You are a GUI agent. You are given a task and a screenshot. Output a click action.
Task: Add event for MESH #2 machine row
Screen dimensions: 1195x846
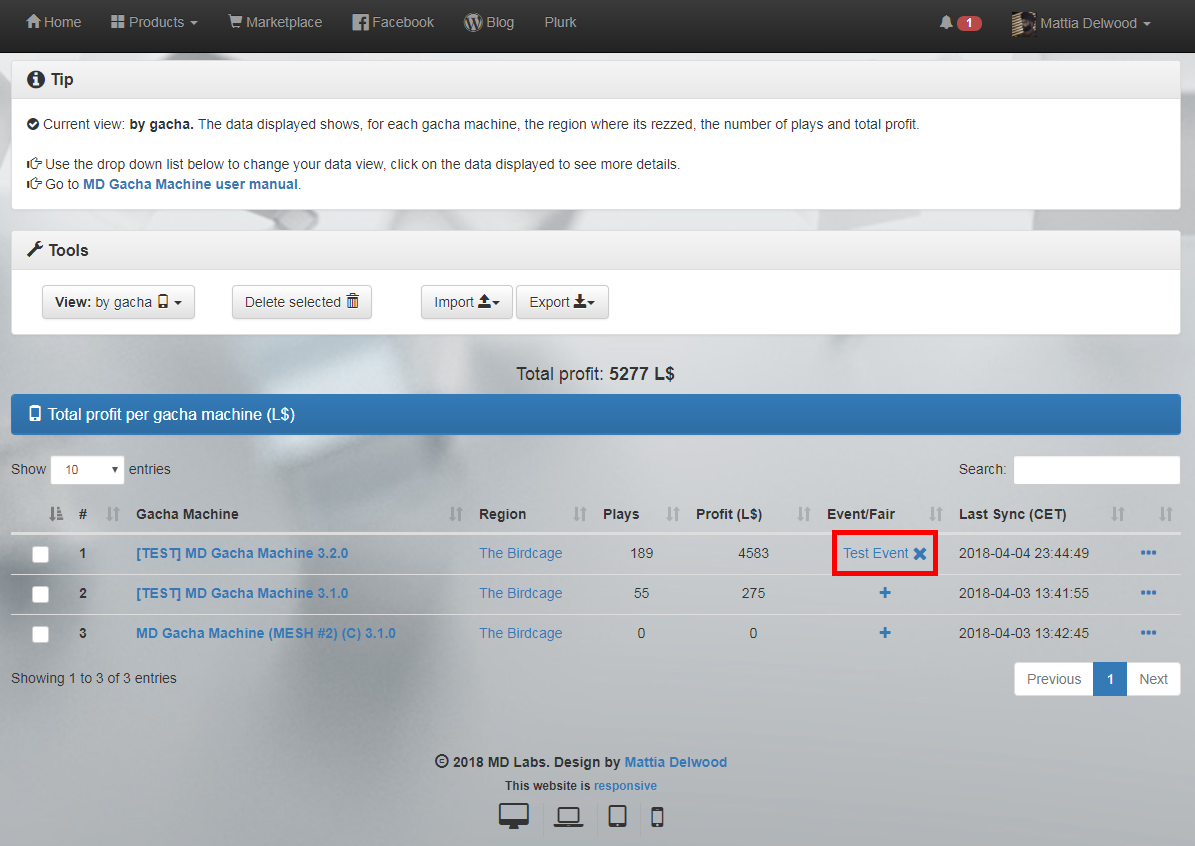pyautogui.click(x=884, y=633)
